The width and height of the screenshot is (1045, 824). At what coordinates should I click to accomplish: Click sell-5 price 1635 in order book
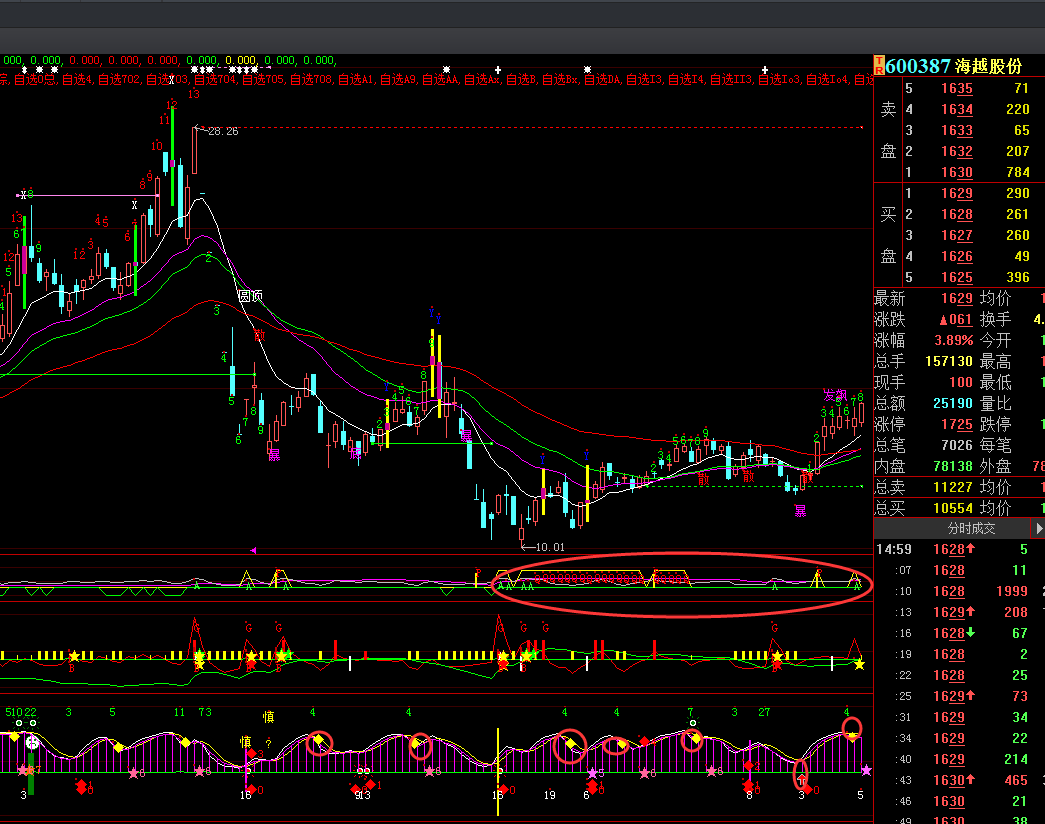coord(956,89)
